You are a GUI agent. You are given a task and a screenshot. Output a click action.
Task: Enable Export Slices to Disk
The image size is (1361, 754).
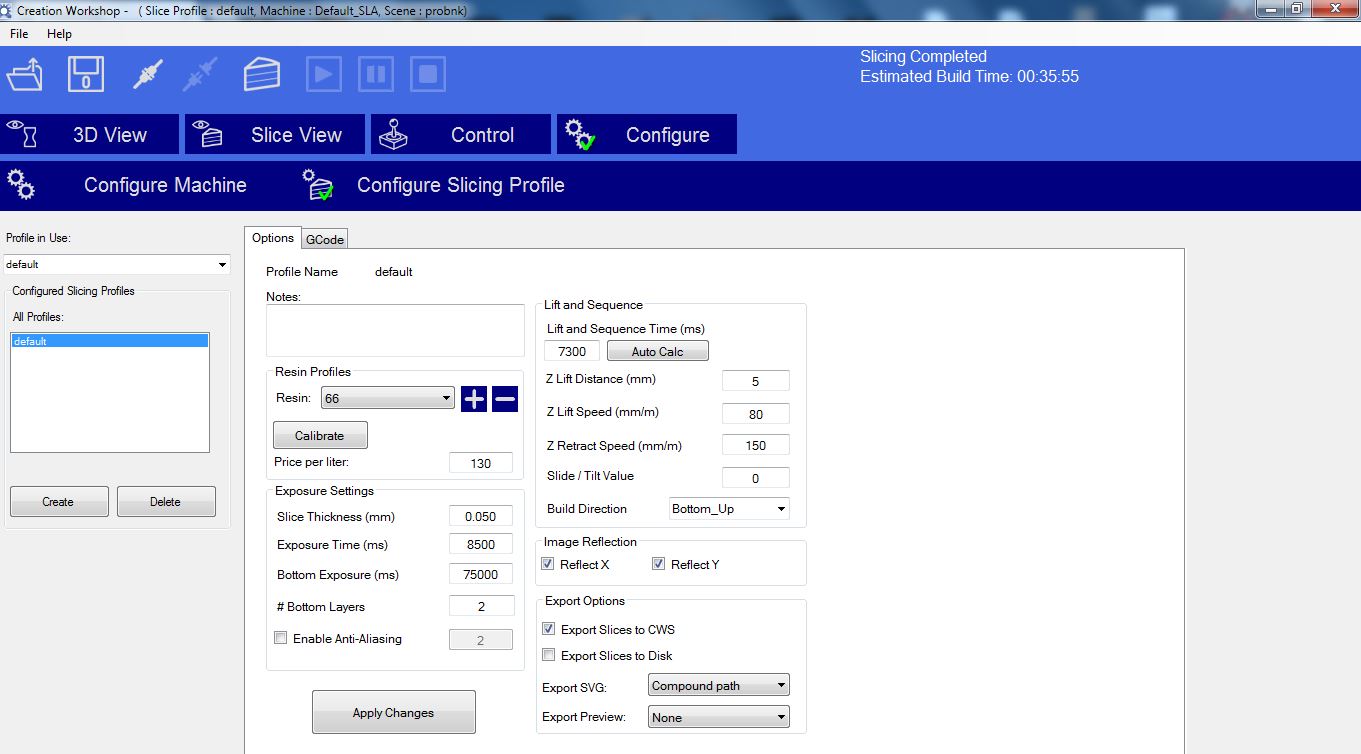pos(548,656)
